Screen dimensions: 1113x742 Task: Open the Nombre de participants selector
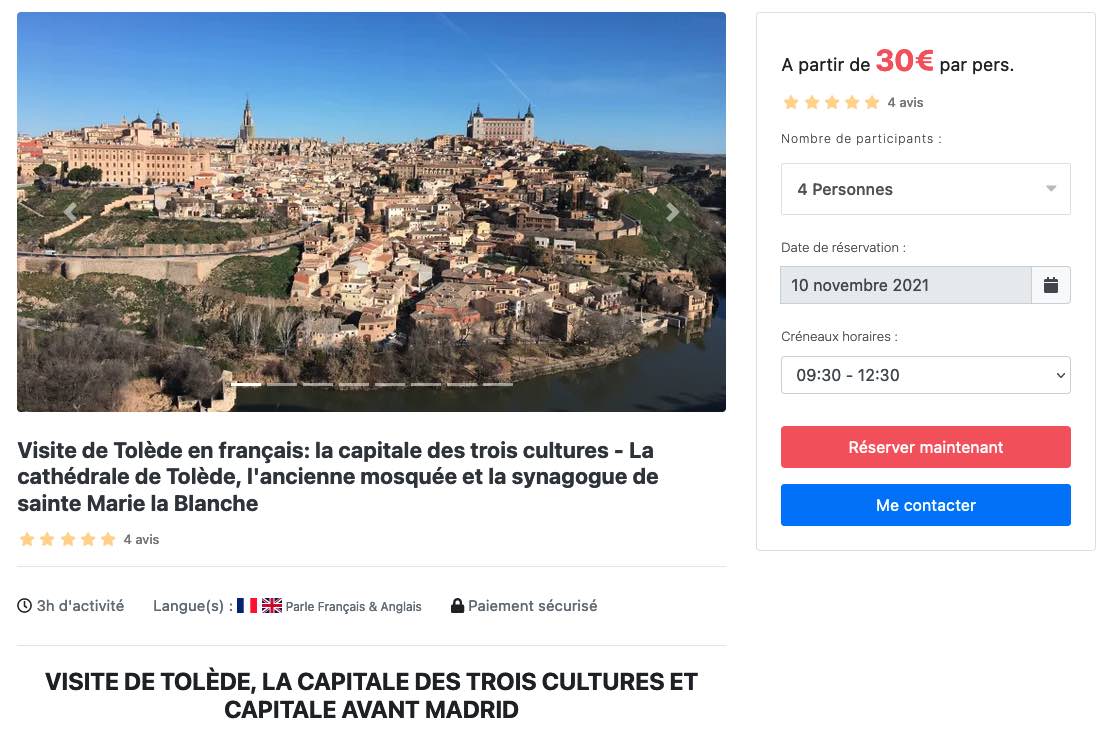click(x=925, y=189)
